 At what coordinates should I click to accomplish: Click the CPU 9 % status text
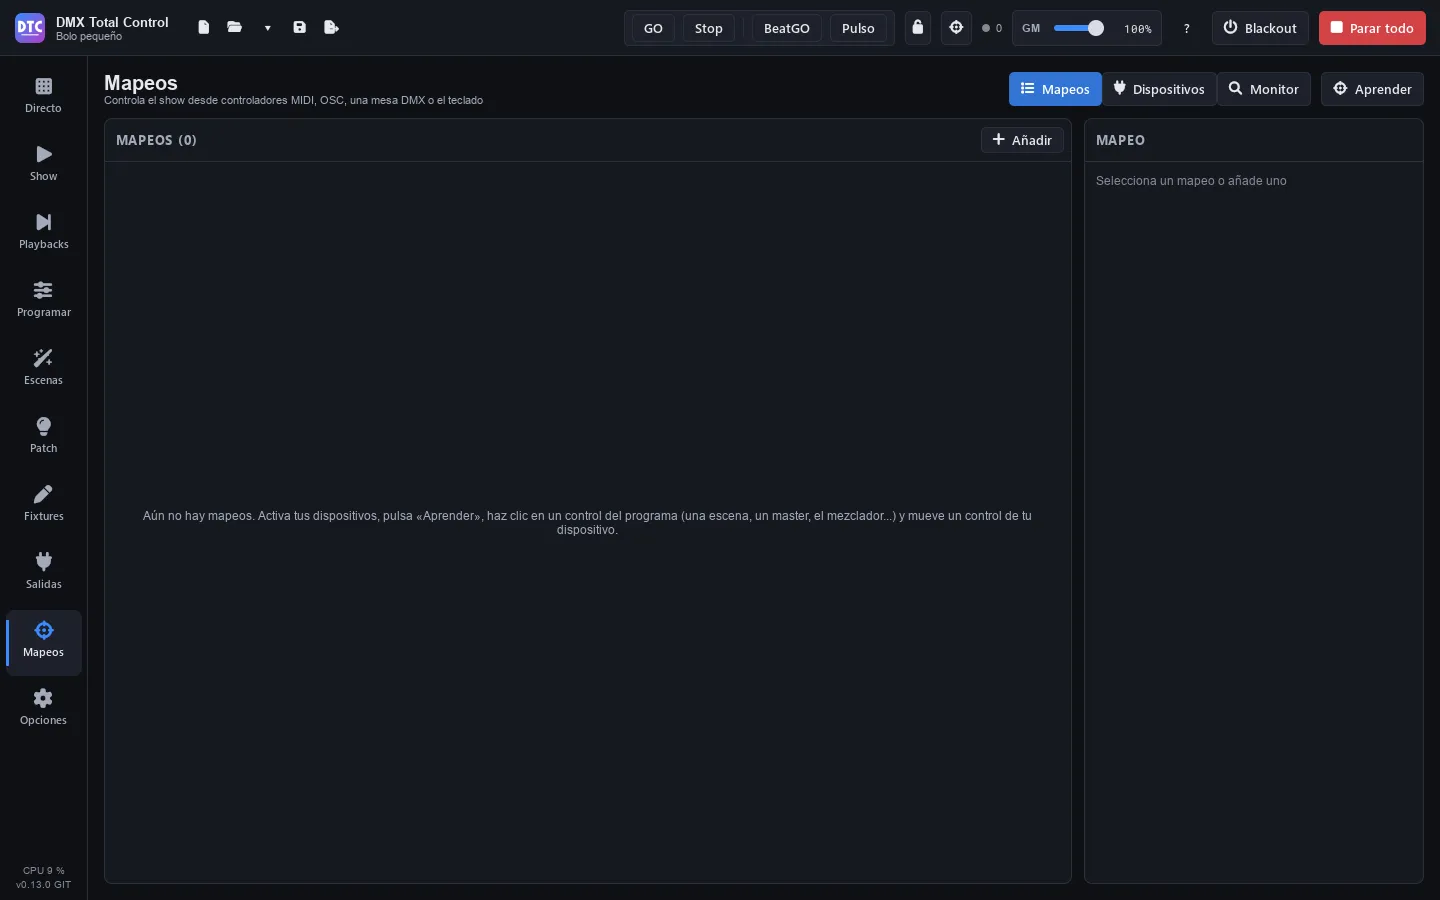pos(43,871)
